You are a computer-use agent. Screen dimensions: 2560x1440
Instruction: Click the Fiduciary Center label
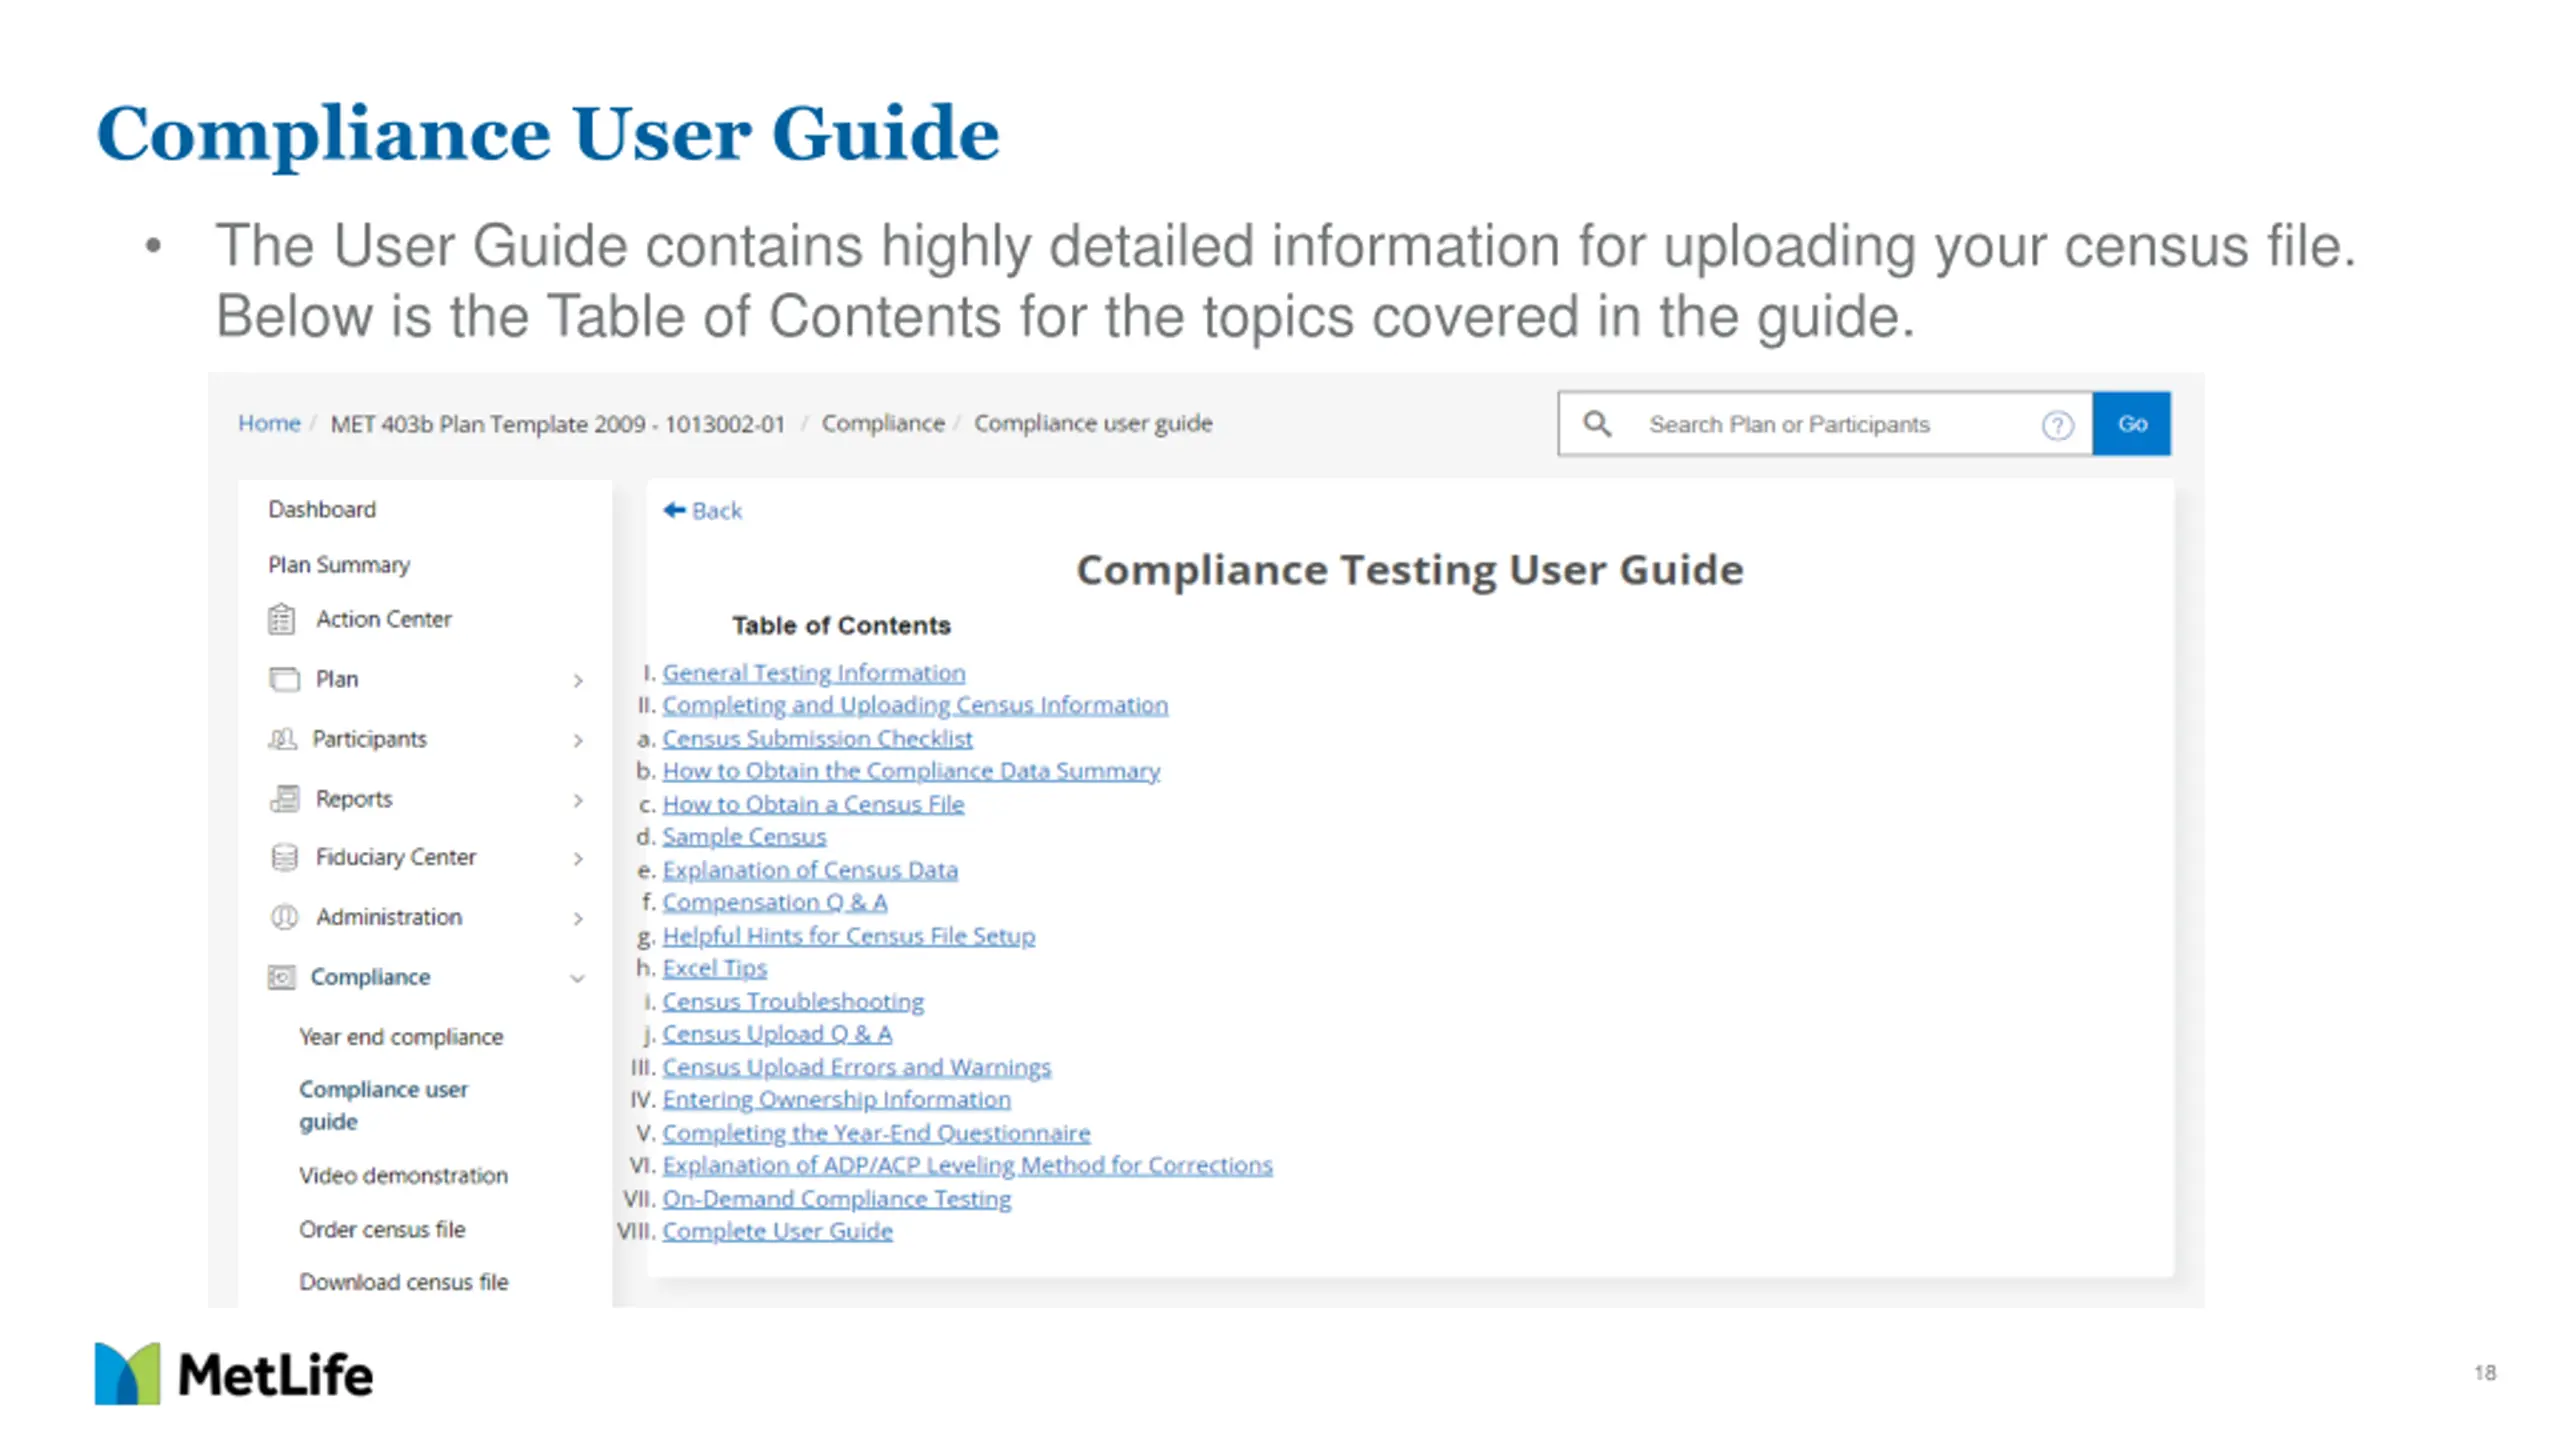point(396,857)
